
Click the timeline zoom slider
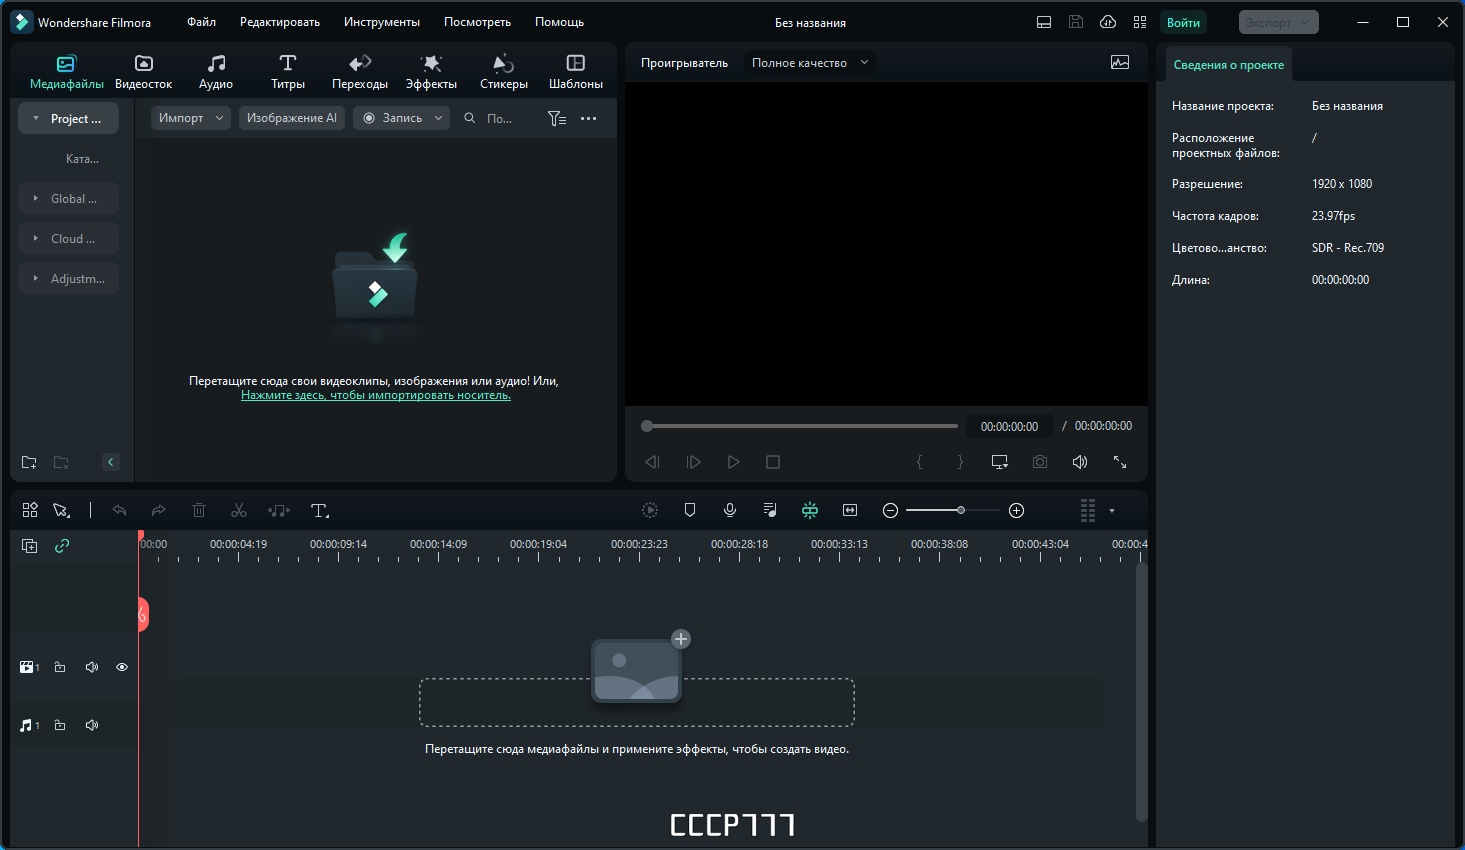tap(953, 510)
